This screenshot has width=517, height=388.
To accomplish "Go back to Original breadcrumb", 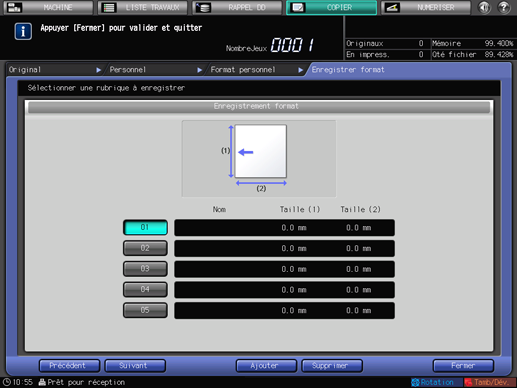I will pos(25,70).
